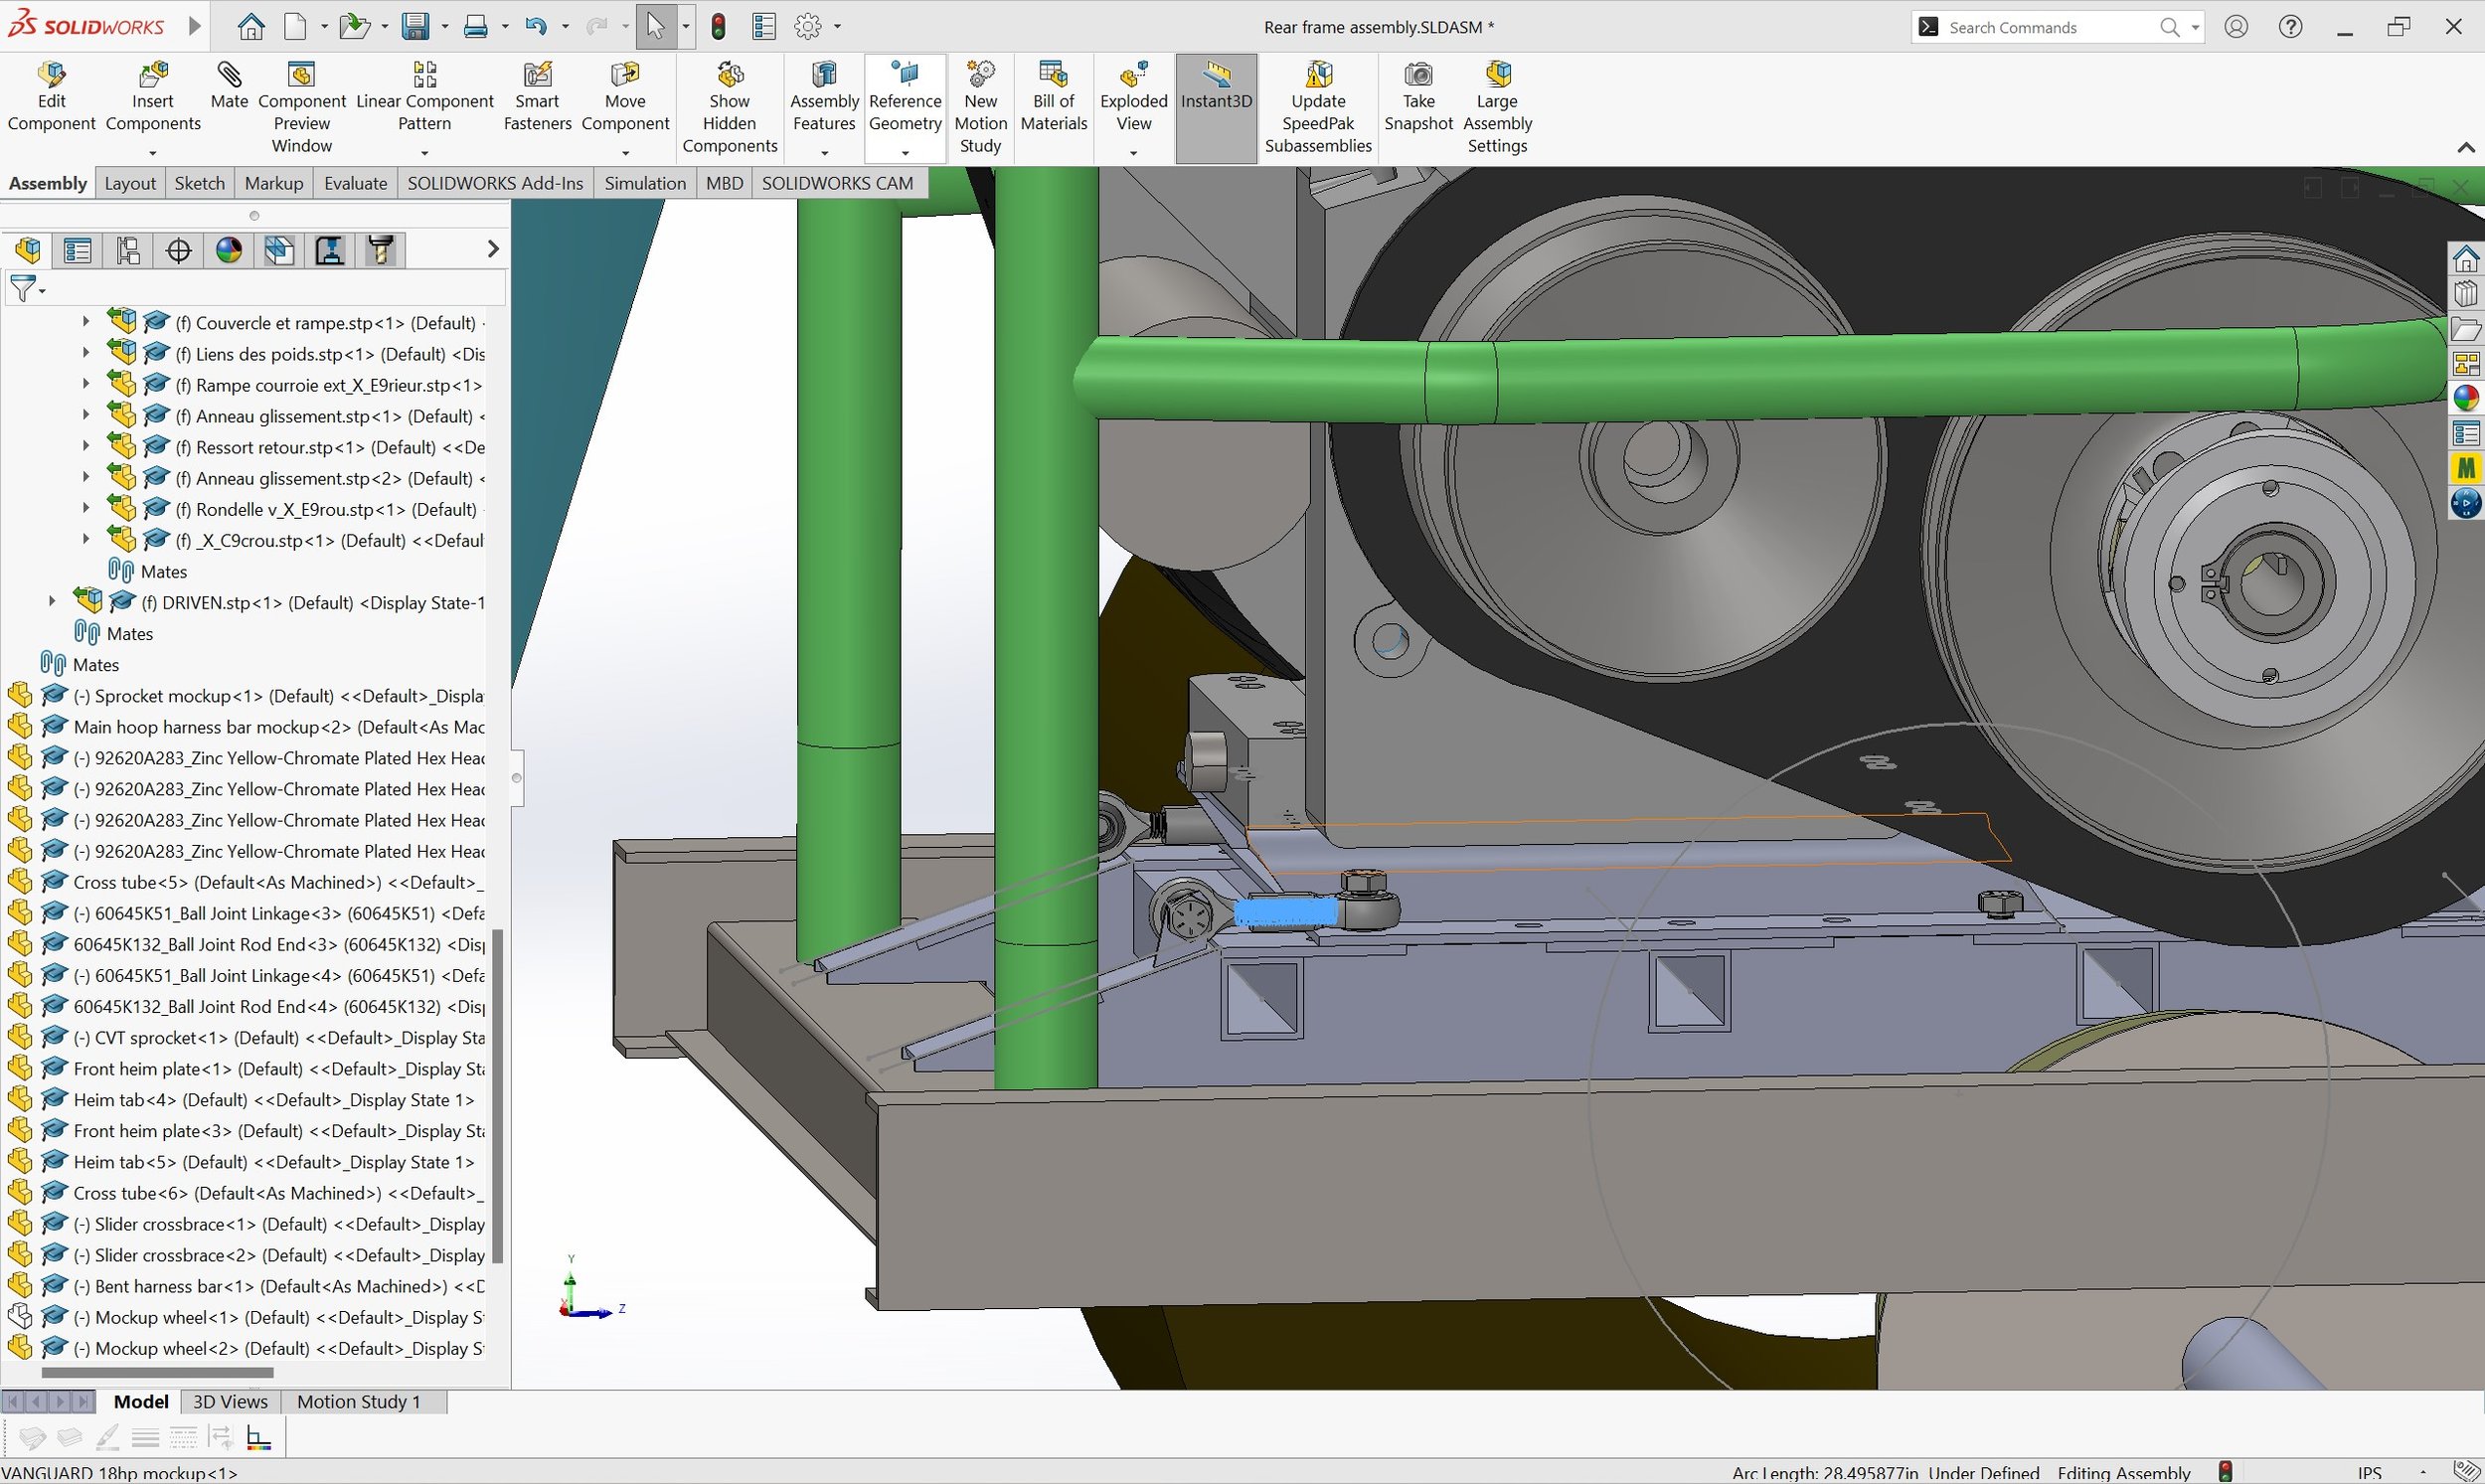Expand the Couvercle et rampe.stp tree node
The width and height of the screenshot is (2485, 1484).
pos(86,322)
